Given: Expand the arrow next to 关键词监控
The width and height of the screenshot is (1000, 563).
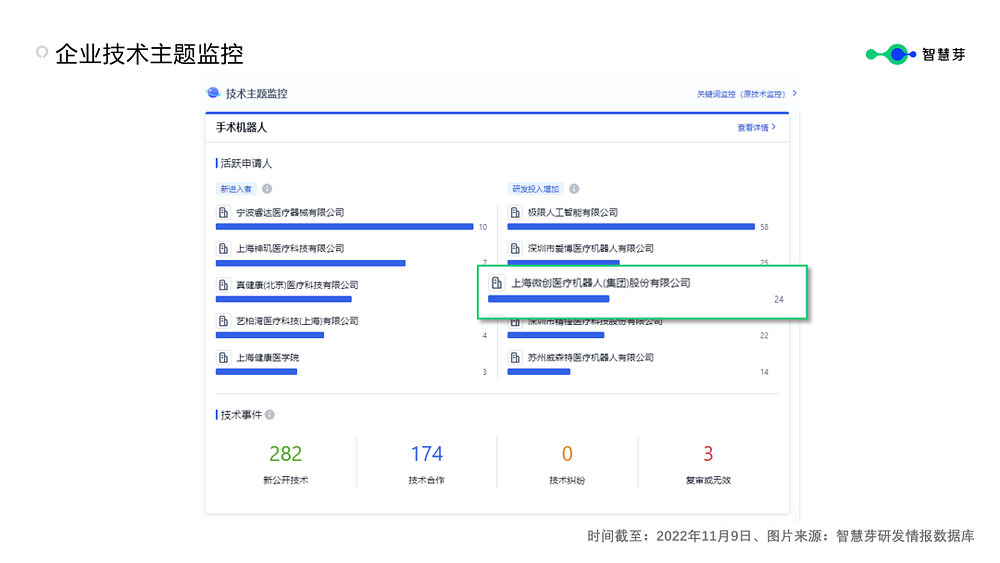Looking at the screenshot, I should [795, 93].
